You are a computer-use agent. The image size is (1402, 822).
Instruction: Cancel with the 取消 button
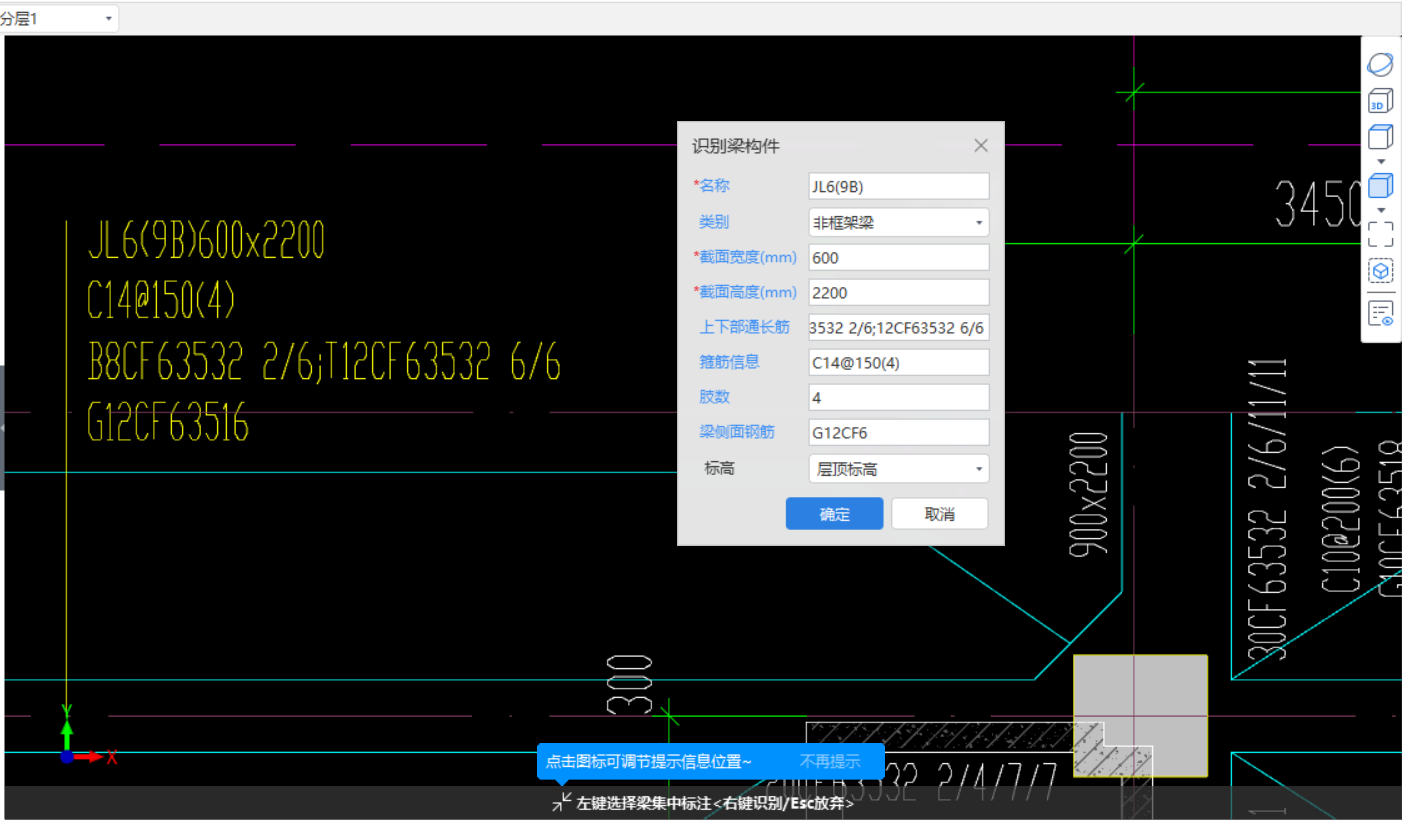[x=940, y=514]
